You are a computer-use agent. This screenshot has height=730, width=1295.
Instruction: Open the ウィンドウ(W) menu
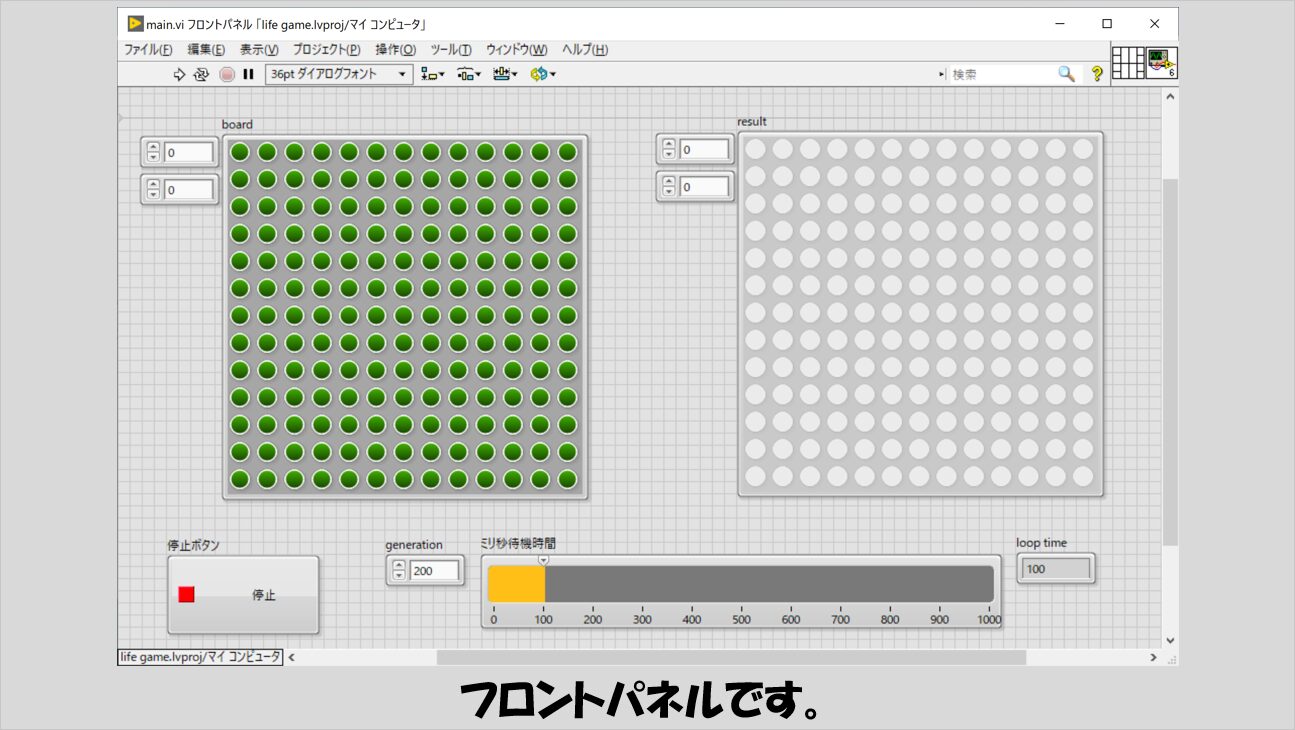pyautogui.click(x=517, y=50)
